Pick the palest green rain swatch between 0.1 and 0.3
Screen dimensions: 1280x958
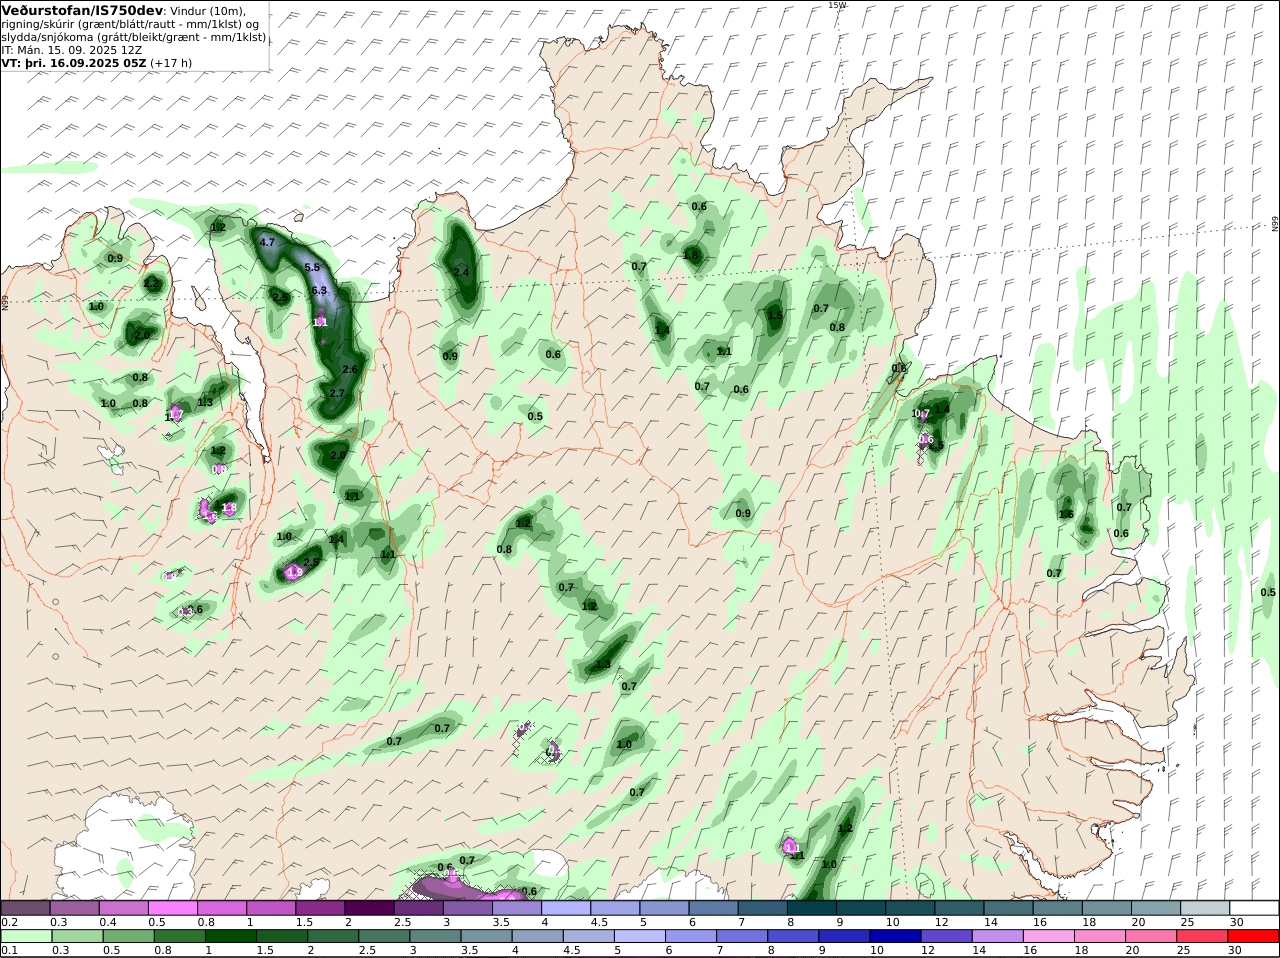pos(25,936)
